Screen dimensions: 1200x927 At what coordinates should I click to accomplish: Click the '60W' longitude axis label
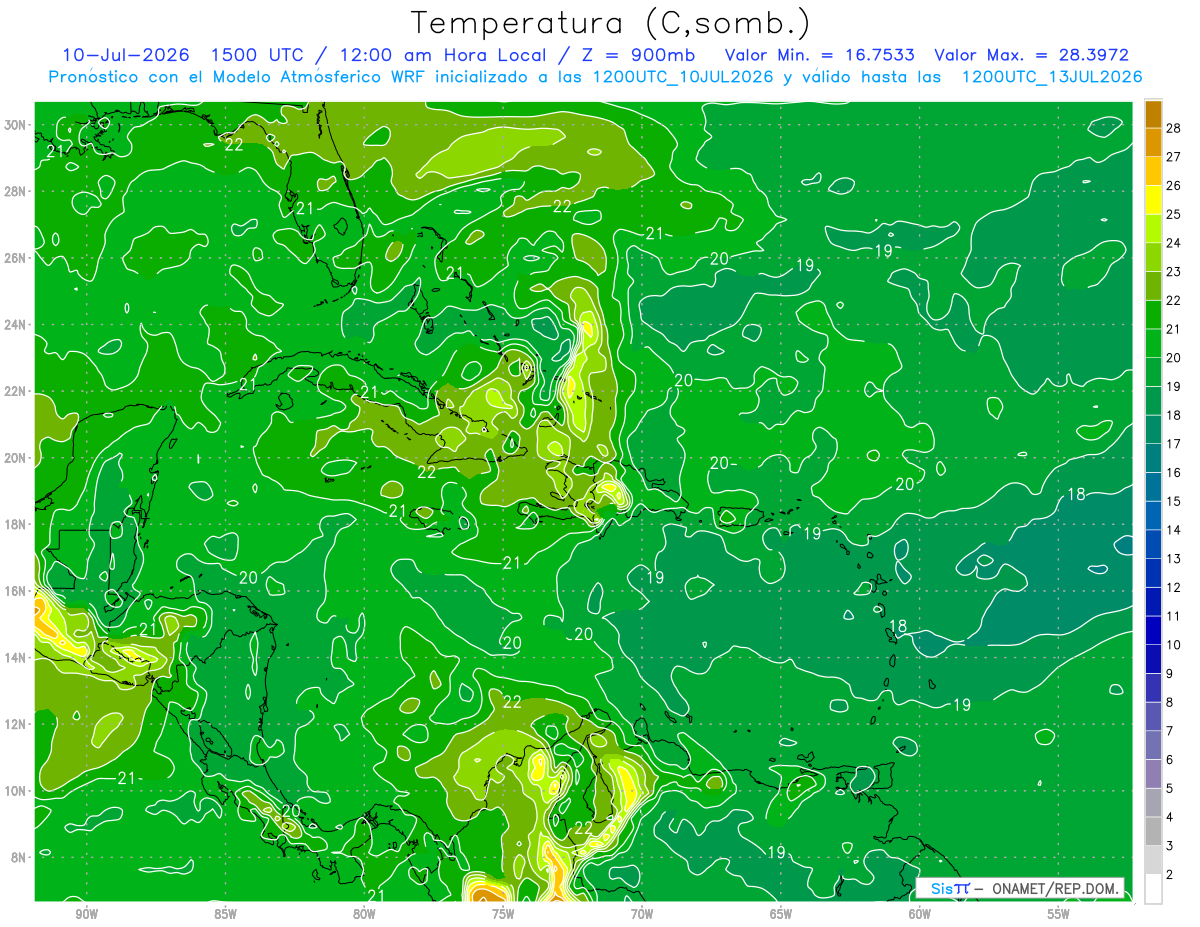click(x=920, y=914)
